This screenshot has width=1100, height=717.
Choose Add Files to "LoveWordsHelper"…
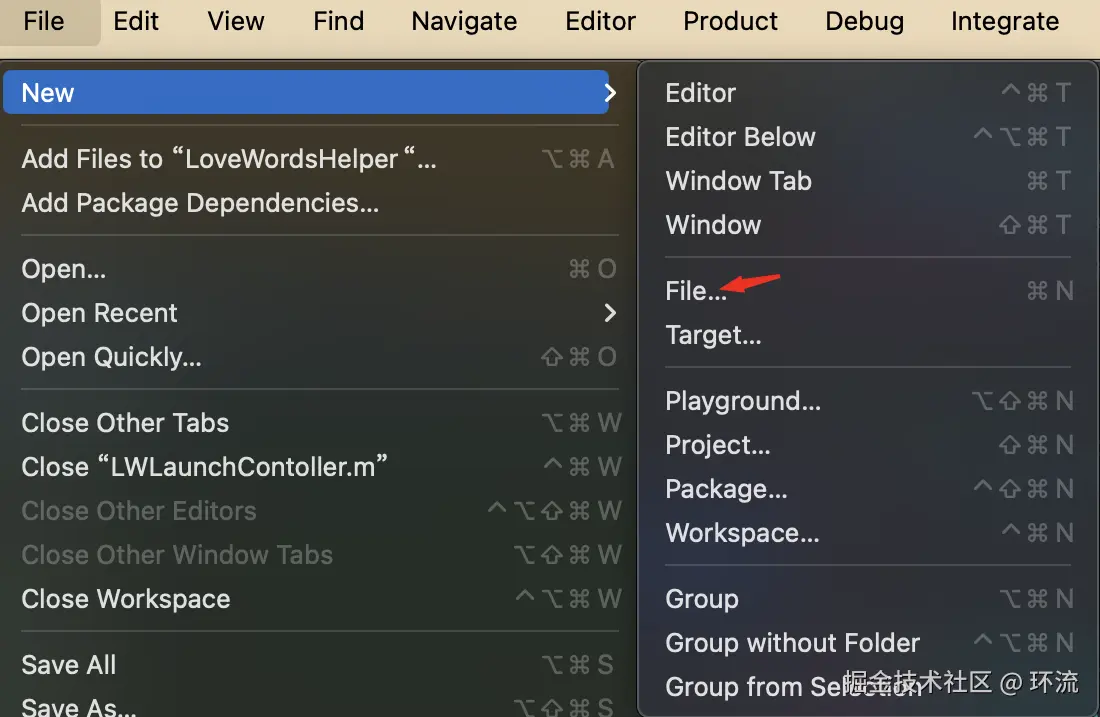point(229,159)
